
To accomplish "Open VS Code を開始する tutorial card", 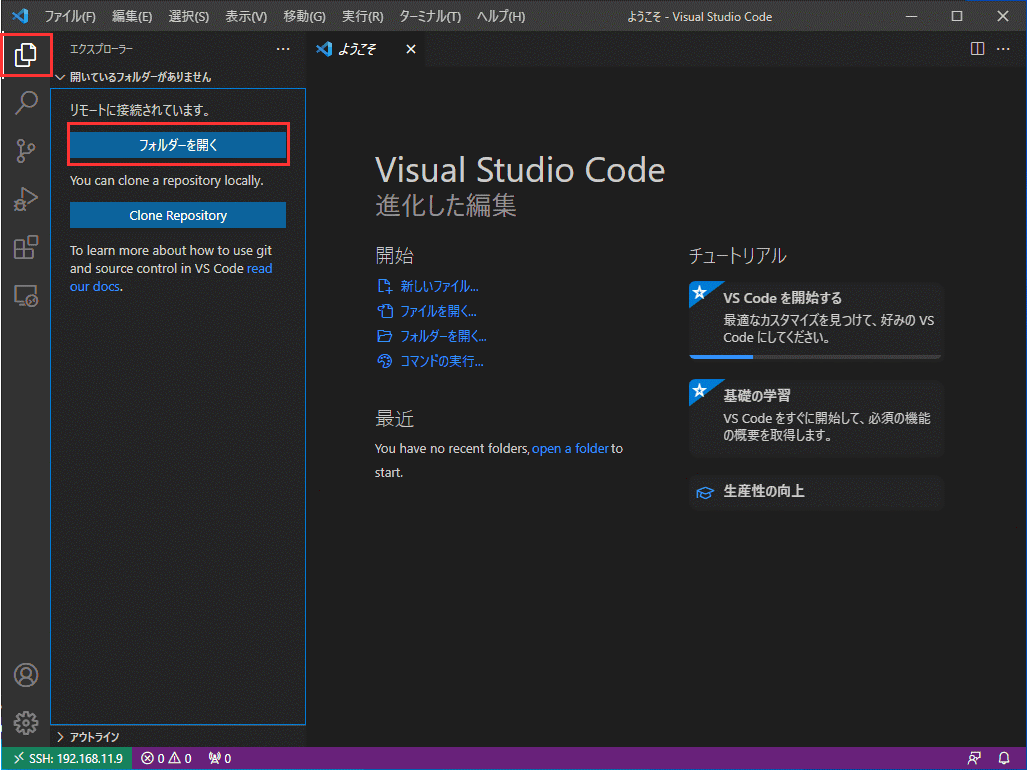I will (x=816, y=319).
